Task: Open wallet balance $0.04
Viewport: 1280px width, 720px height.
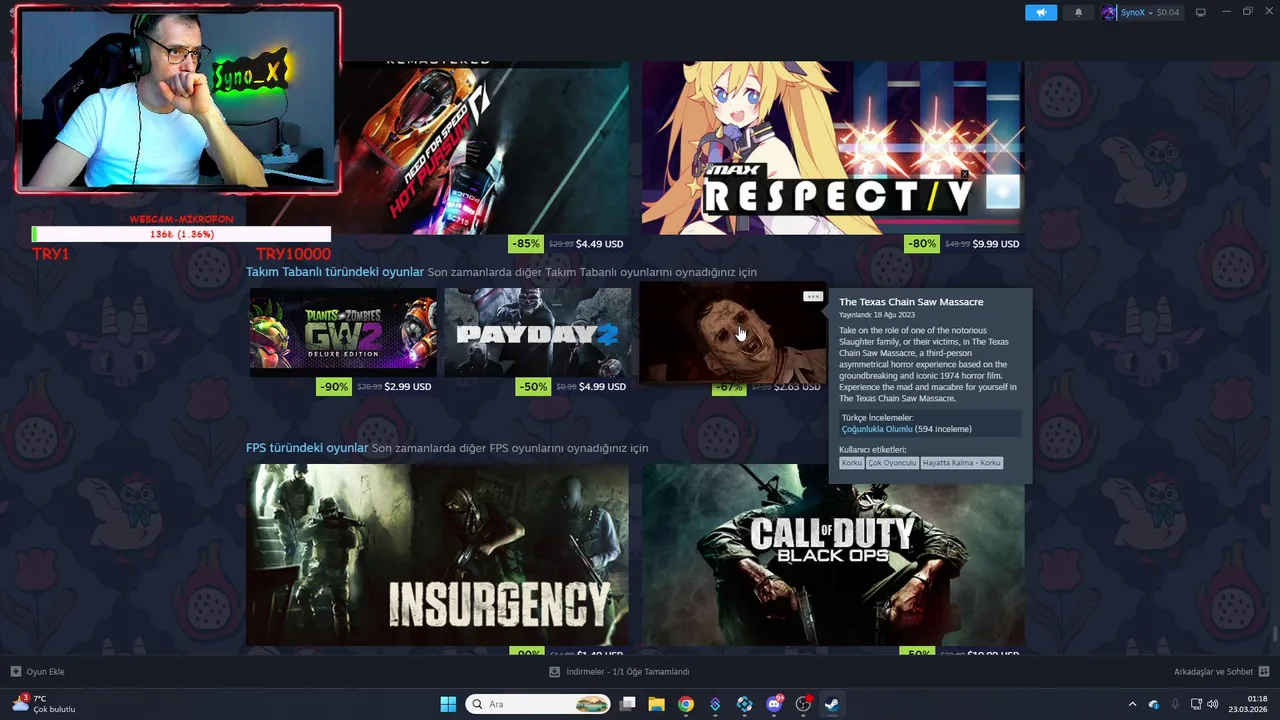Action: pos(1168,12)
